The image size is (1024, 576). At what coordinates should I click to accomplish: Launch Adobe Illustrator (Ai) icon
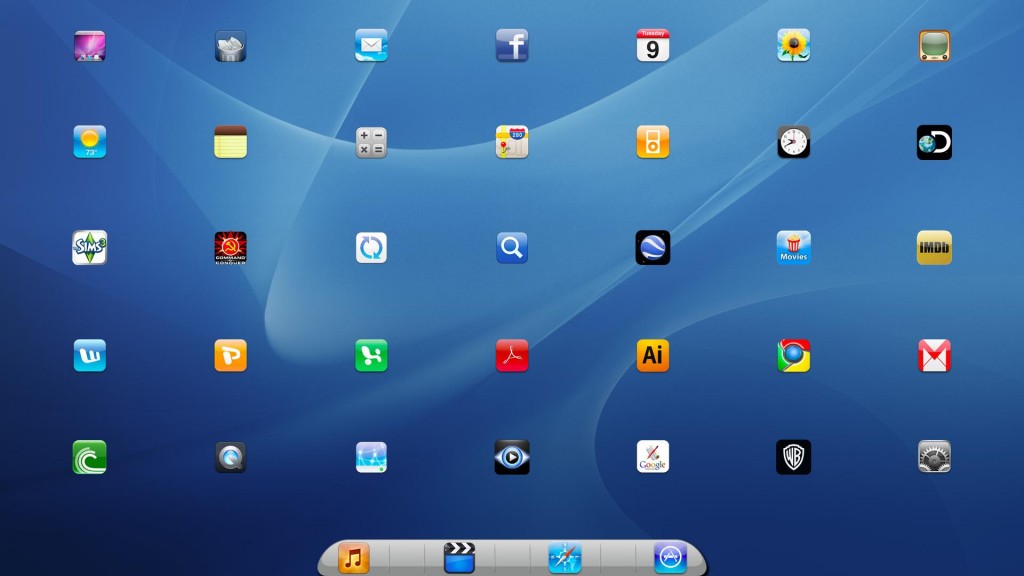tap(653, 355)
